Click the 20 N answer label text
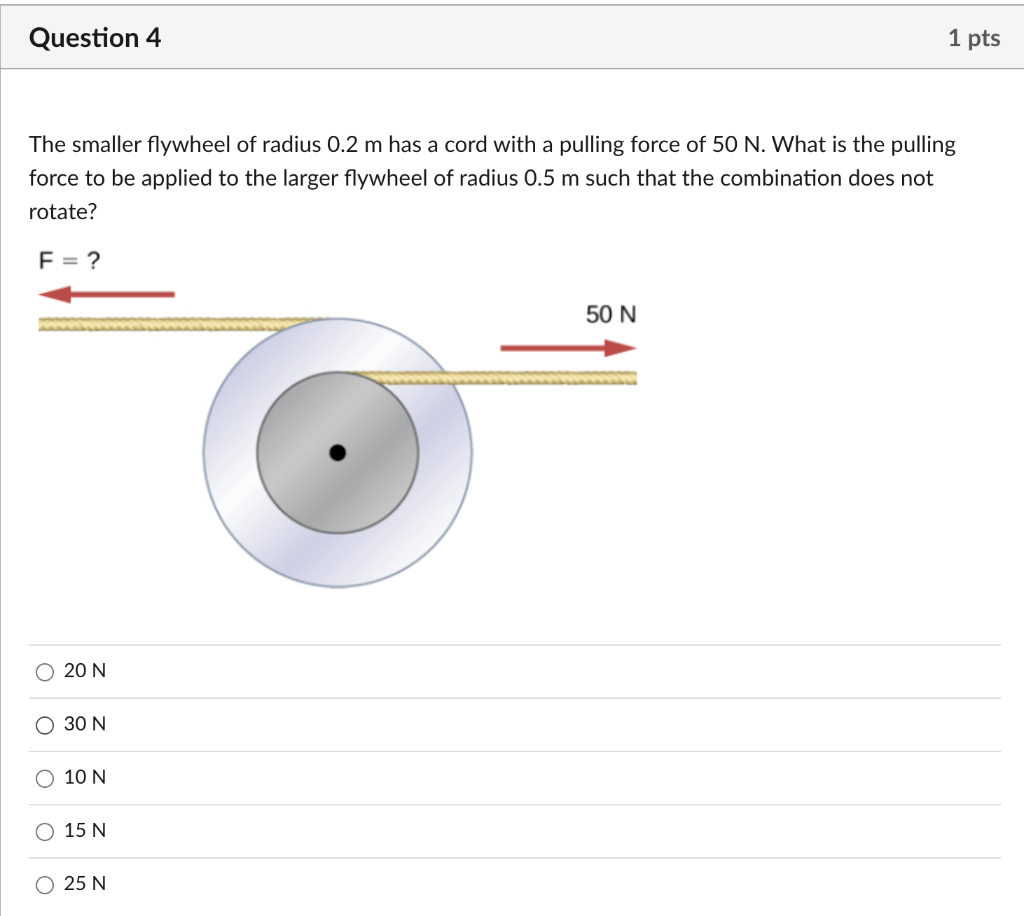Screen dimensions: 1024x916 click(83, 671)
